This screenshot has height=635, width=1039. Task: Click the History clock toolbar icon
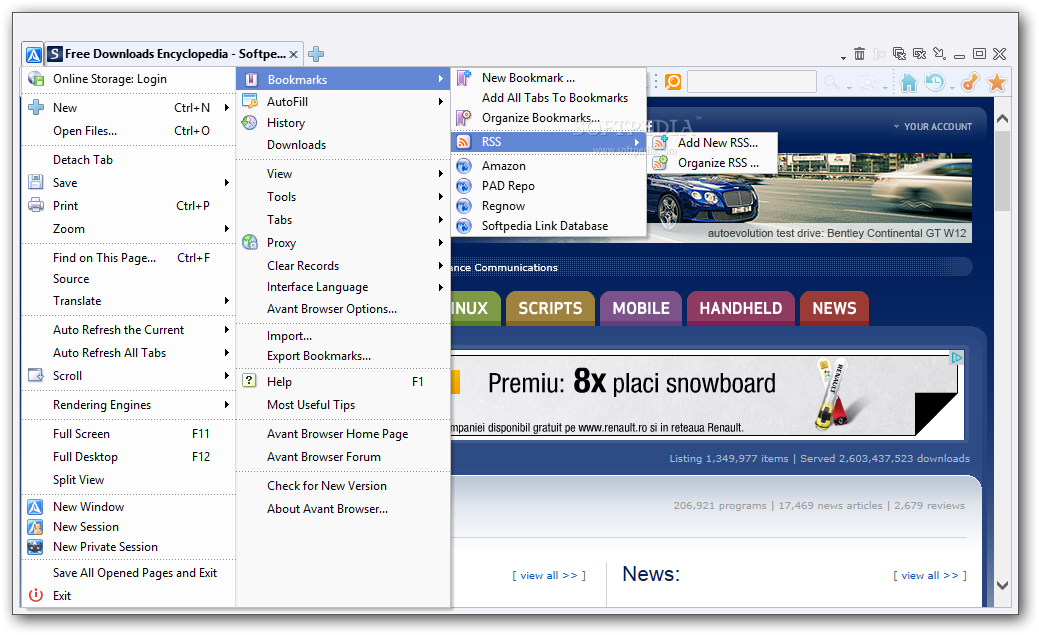(935, 82)
